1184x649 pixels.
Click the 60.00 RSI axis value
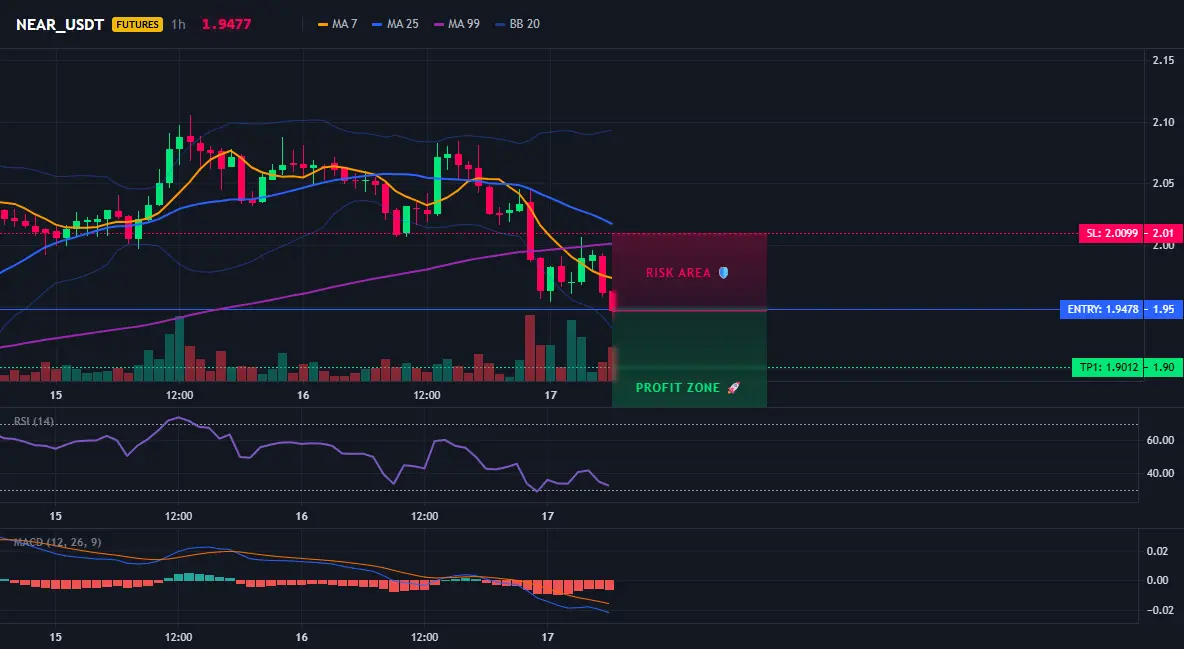point(1160,440)
